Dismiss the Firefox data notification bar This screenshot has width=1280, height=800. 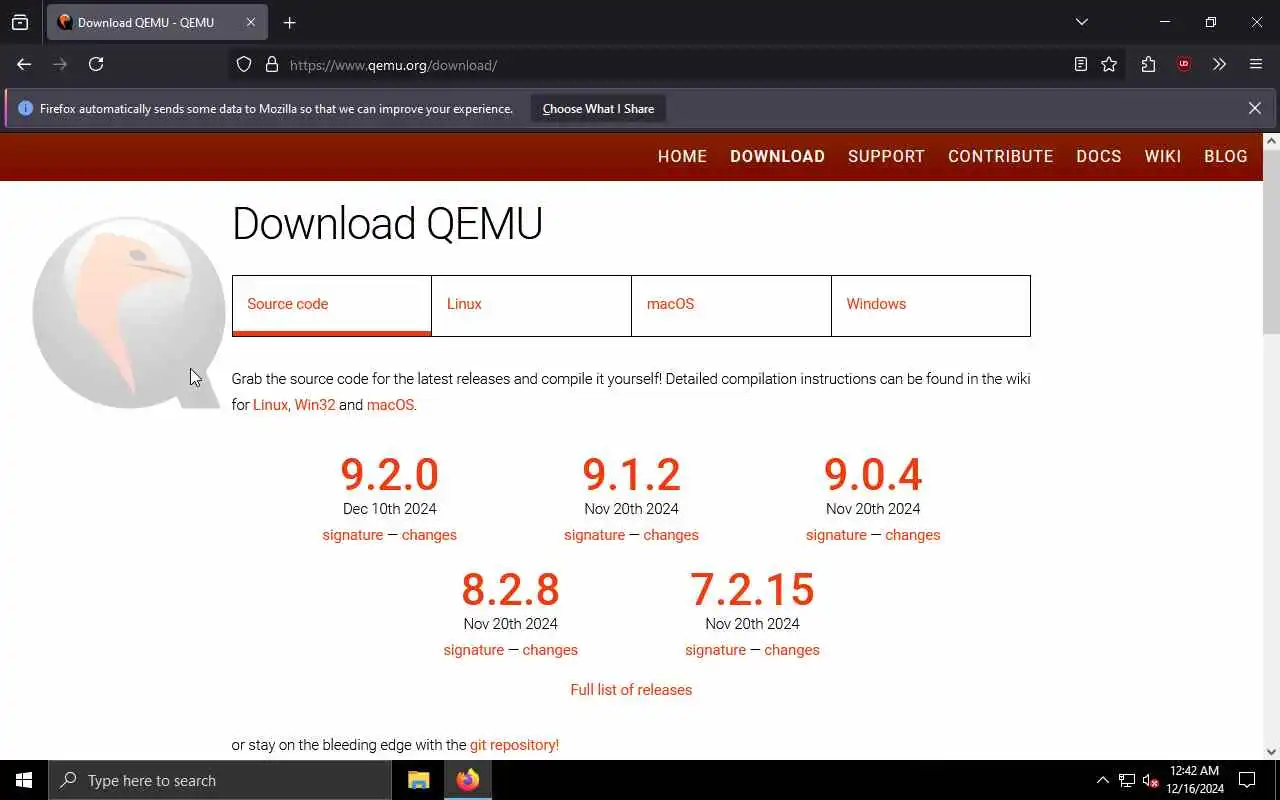tap(1254, 108)
